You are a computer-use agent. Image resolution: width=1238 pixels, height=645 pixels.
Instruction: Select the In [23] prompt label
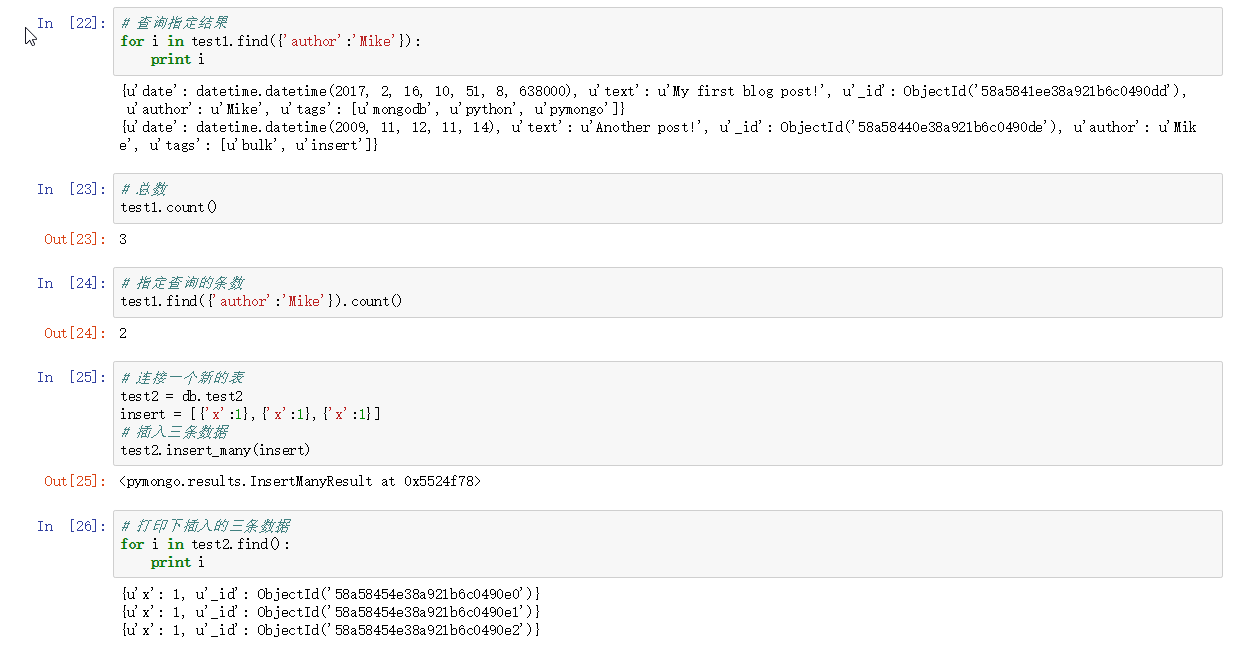pyautogui.click(x=70, y=189)
